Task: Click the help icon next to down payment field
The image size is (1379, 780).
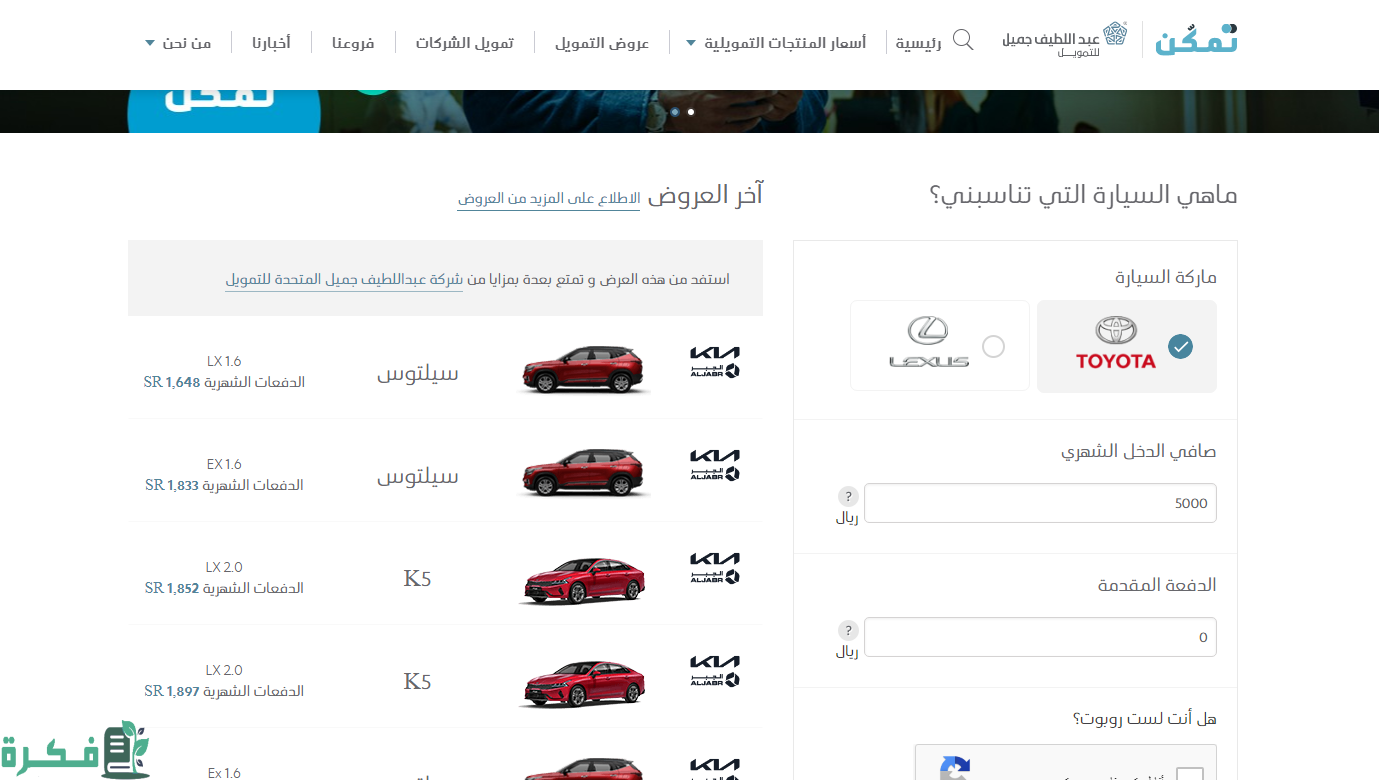Action: 848,630
